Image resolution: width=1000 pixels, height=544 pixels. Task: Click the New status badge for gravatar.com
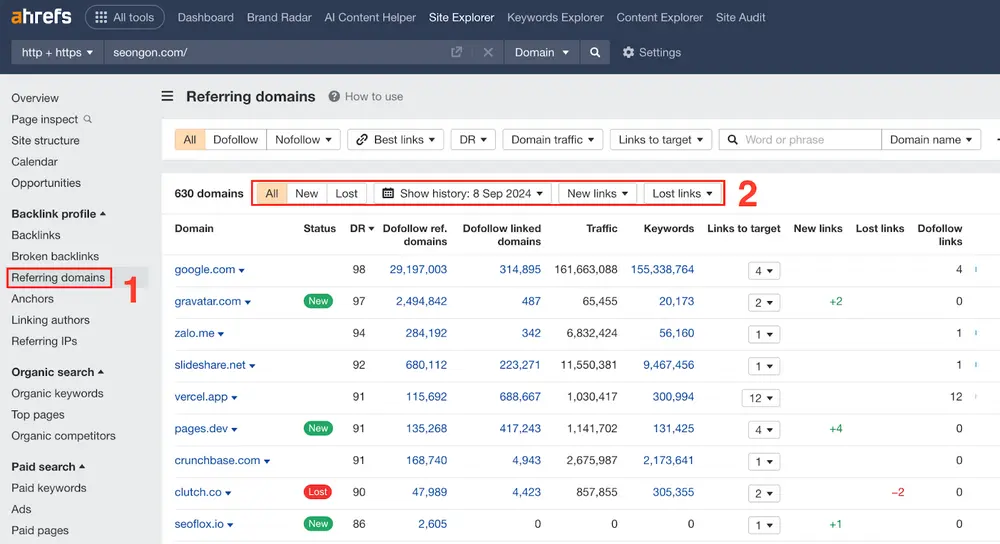318,301
